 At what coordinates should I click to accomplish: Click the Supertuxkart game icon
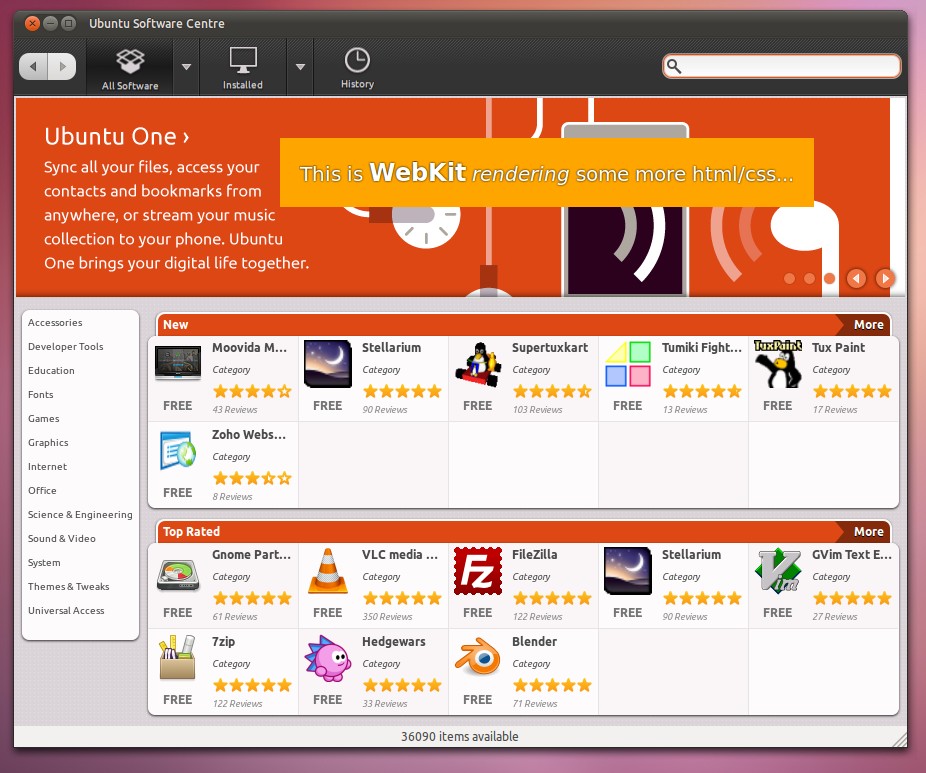coord(477,363)
